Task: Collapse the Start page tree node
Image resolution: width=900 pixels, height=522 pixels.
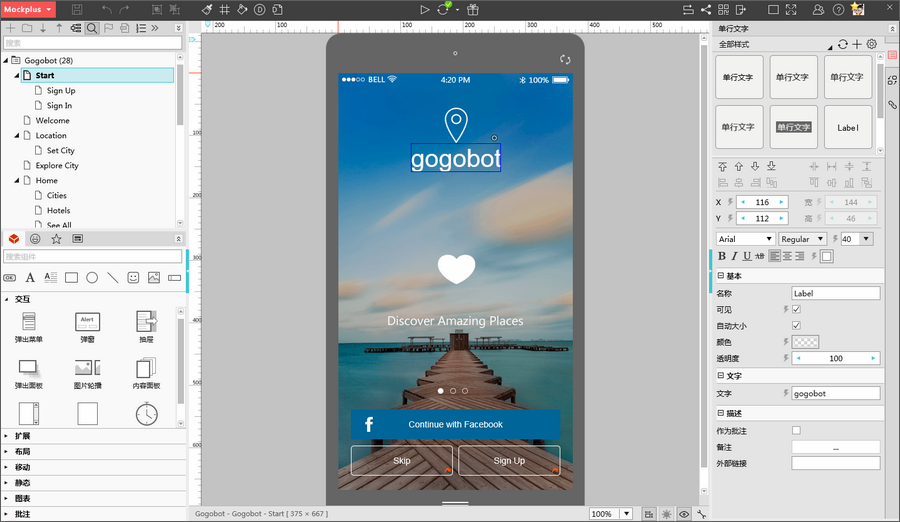Action: (x=17, y=75)
